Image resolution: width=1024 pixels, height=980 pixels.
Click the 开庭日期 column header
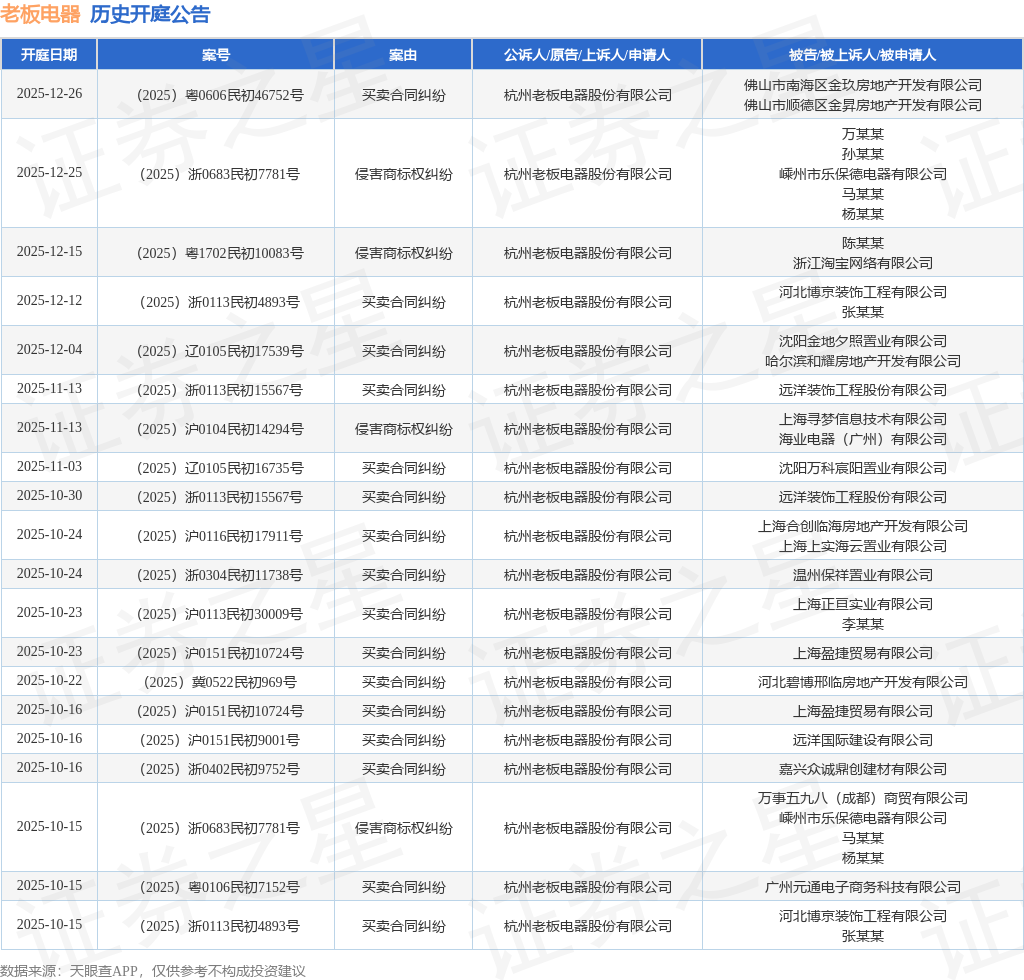[49, 55]
